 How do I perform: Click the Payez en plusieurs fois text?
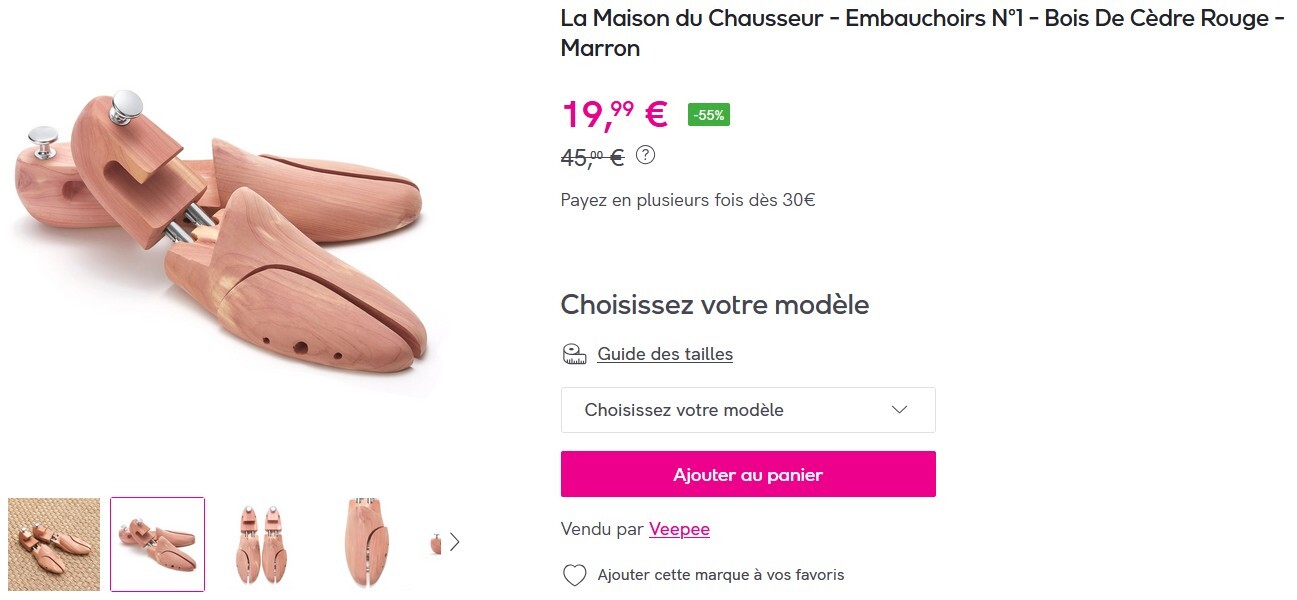(687, 200)
